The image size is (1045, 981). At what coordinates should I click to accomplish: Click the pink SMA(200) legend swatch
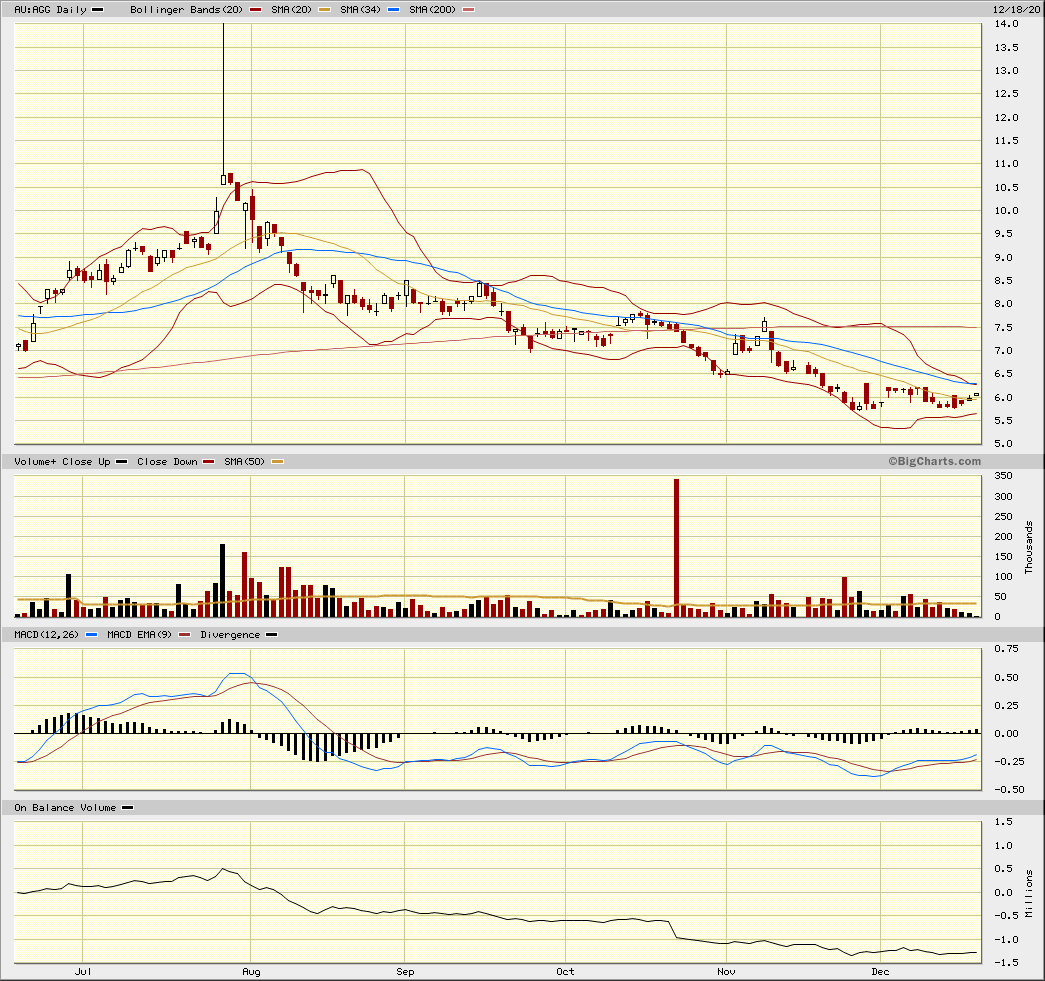point(469,10)
